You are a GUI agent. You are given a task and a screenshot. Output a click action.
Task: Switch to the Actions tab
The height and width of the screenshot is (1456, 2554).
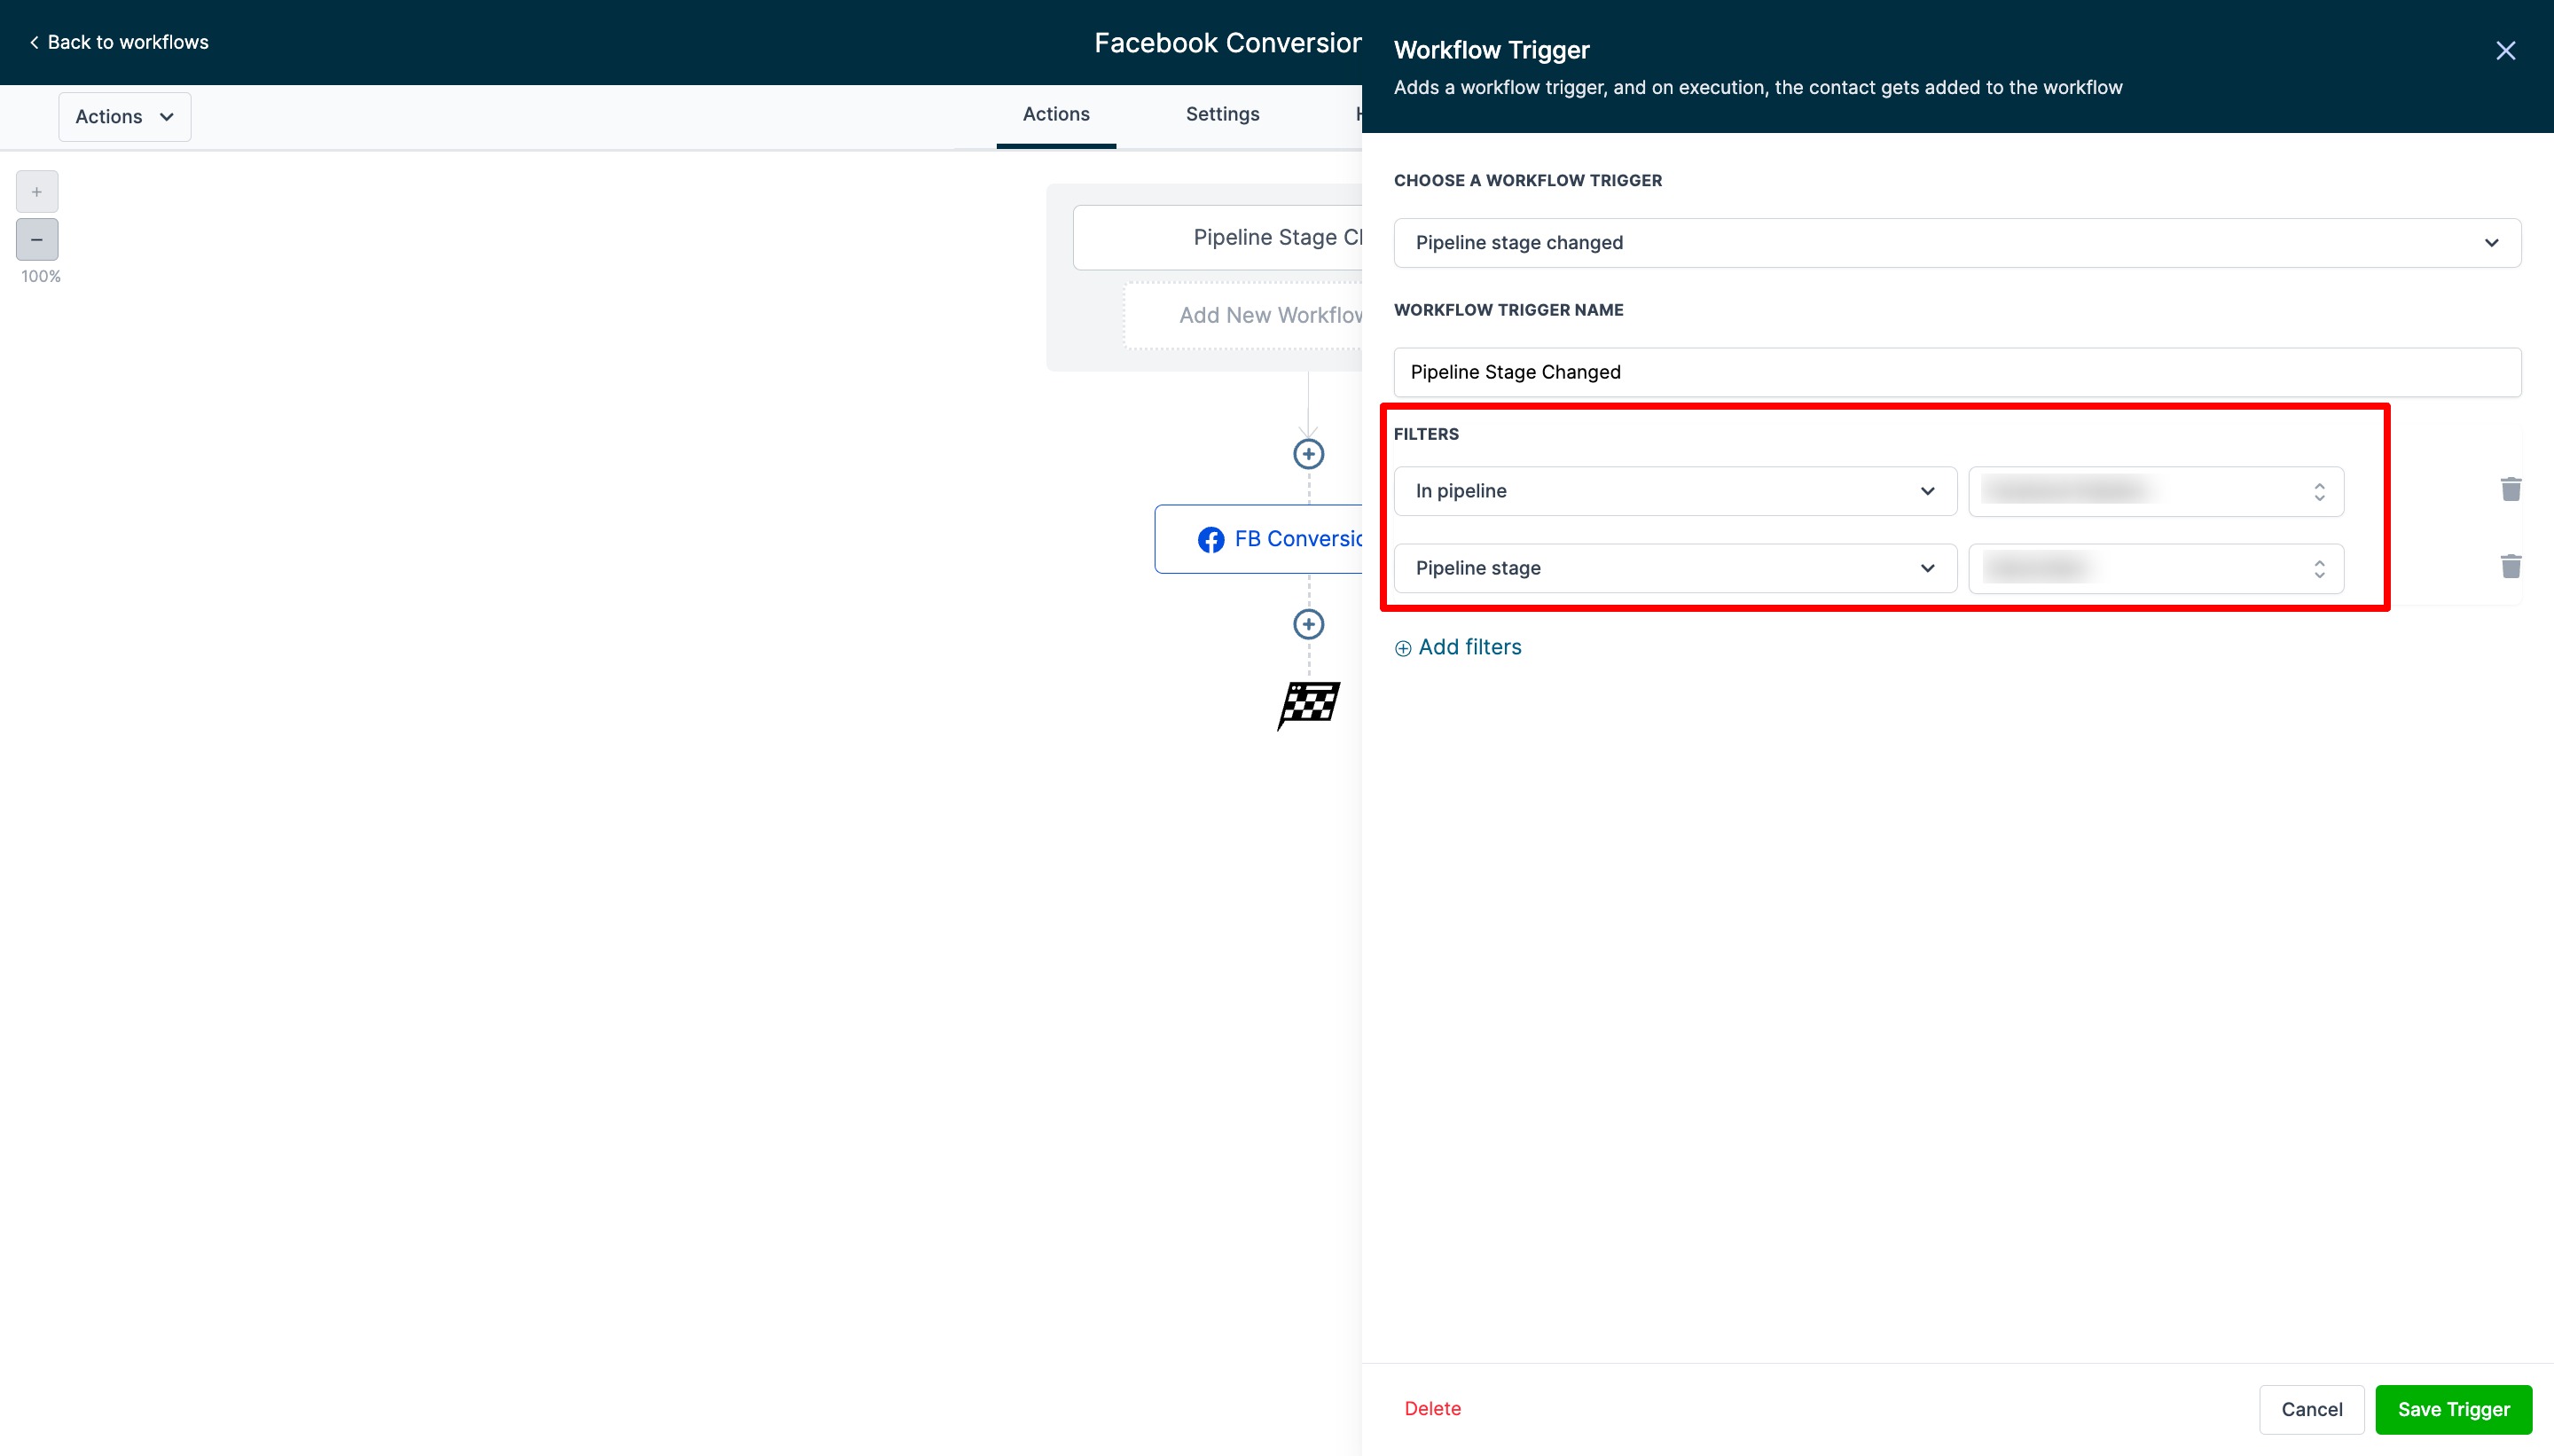tap(1055, 114)
